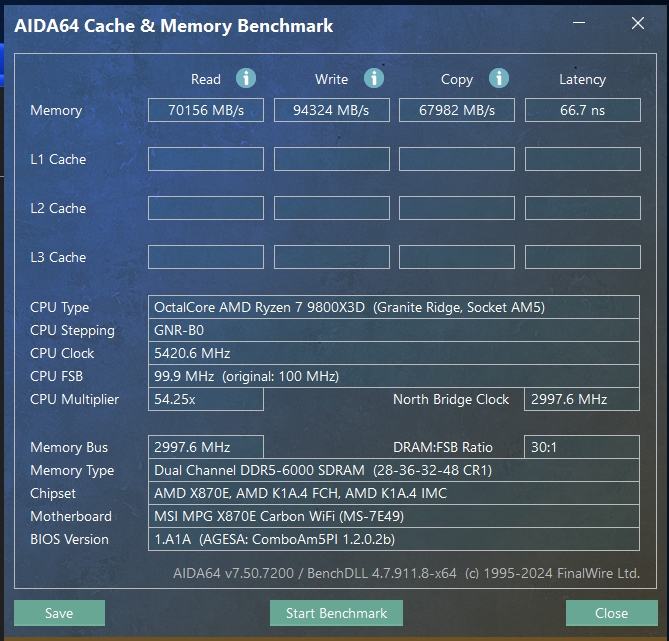Click the L3 Cache row label
The width and height of the screenshot is (669, 641).
point(58,257)
